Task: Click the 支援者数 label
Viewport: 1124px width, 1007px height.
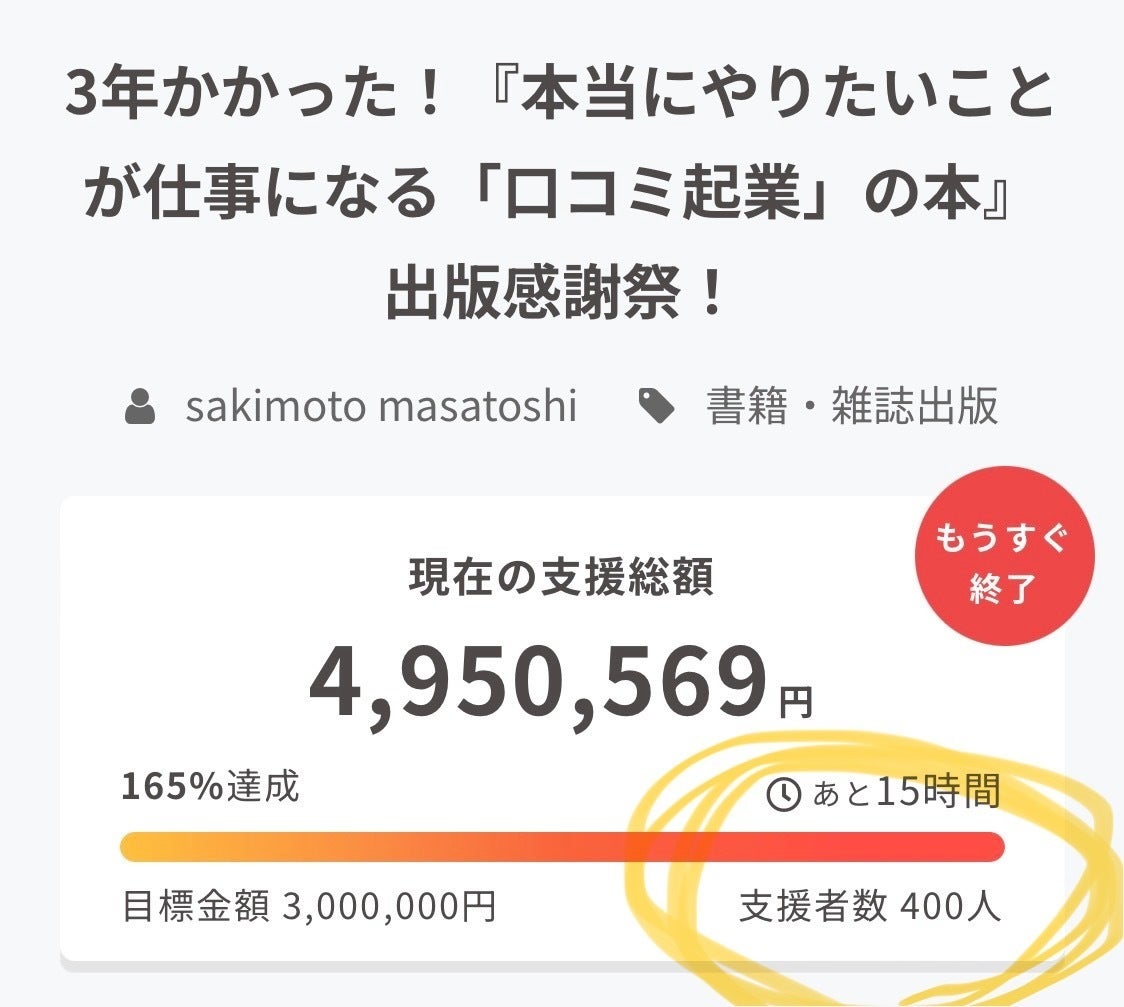Action: (x=813, y=907)
